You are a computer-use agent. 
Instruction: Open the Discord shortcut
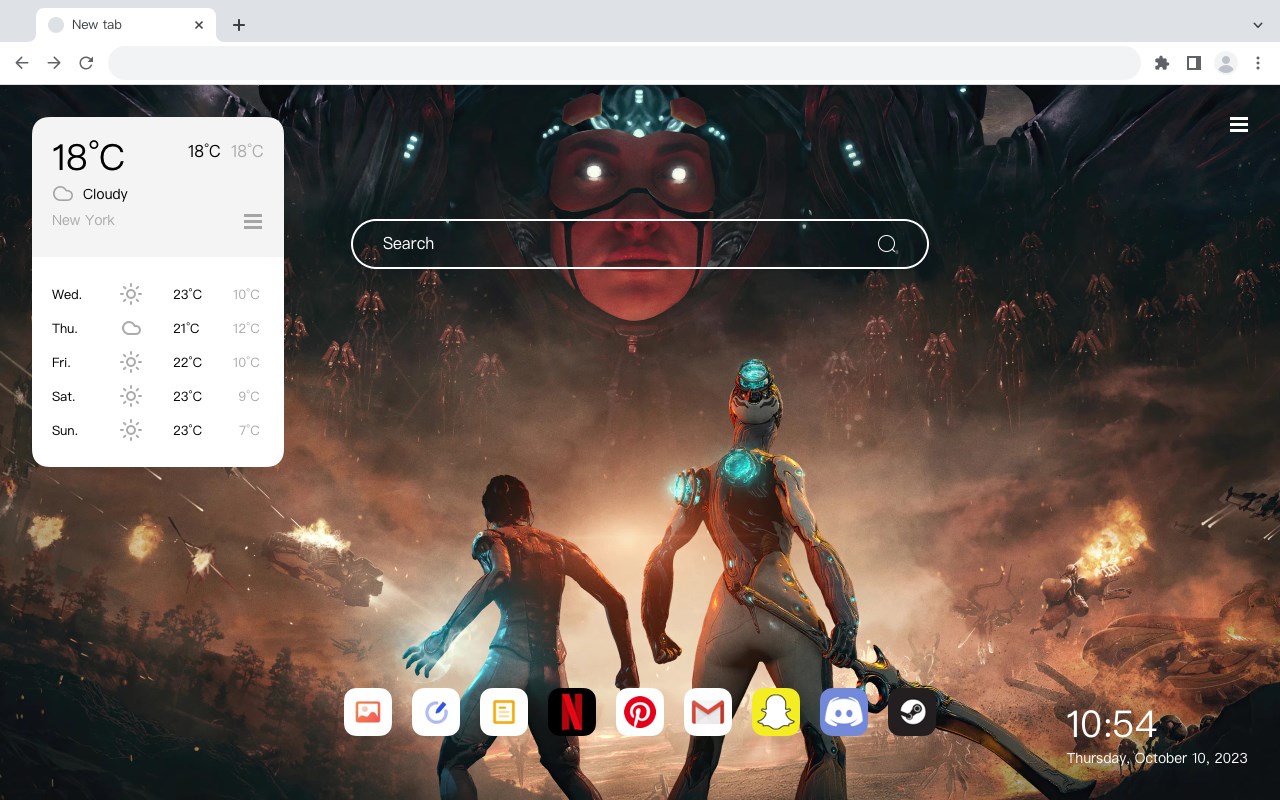click(x=844, y=712)
